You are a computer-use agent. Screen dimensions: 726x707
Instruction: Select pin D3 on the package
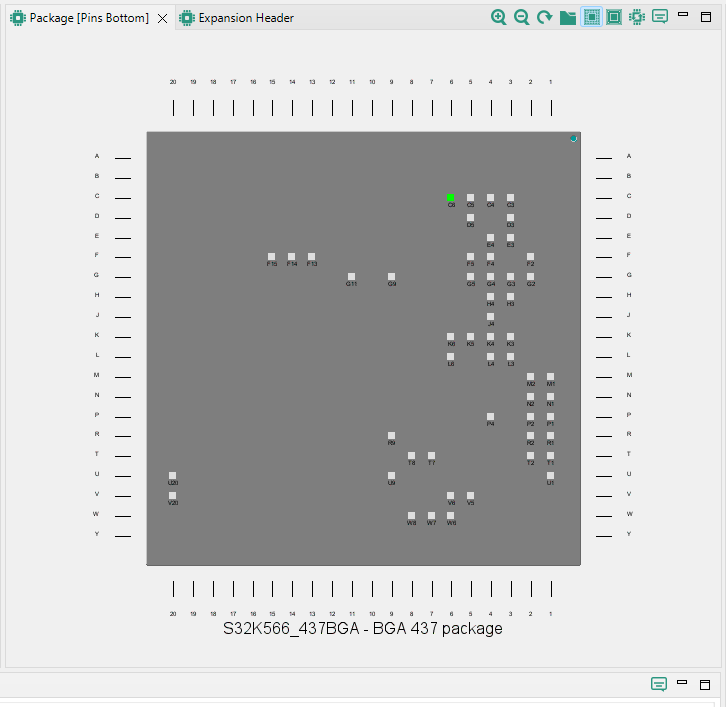click(510, 218)
